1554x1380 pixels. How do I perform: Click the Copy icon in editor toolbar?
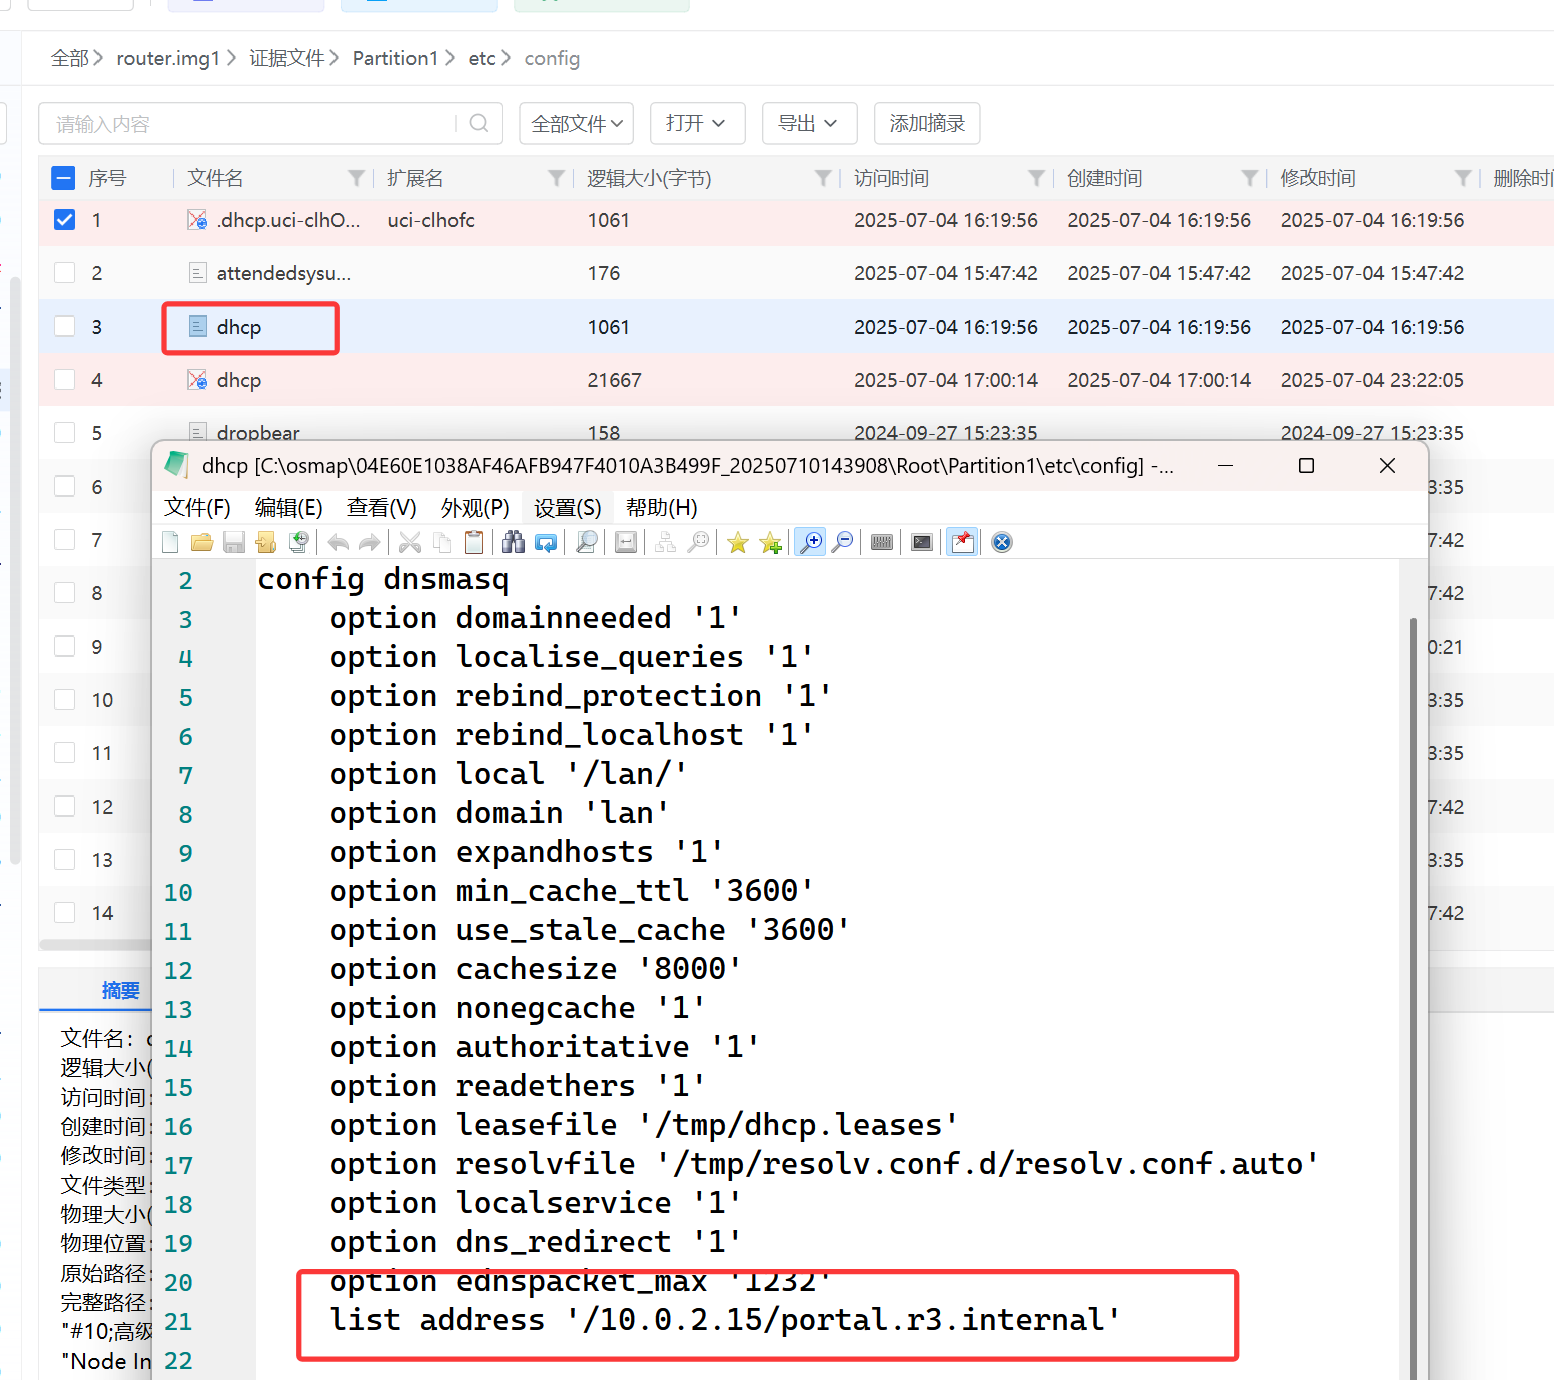tap(442, 542)
